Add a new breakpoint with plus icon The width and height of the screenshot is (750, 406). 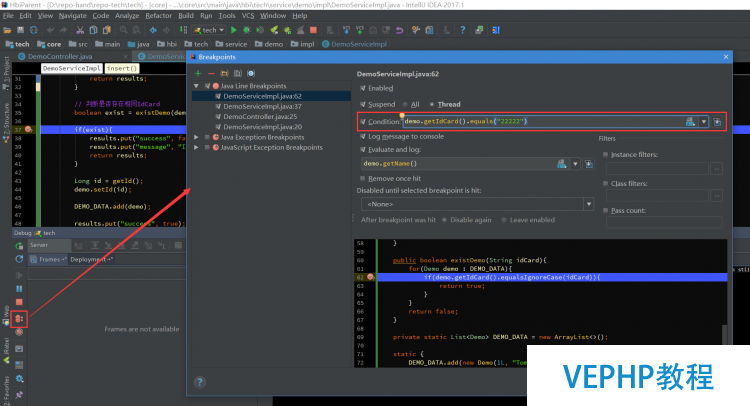pyautogui.click(x=198, y=73)
